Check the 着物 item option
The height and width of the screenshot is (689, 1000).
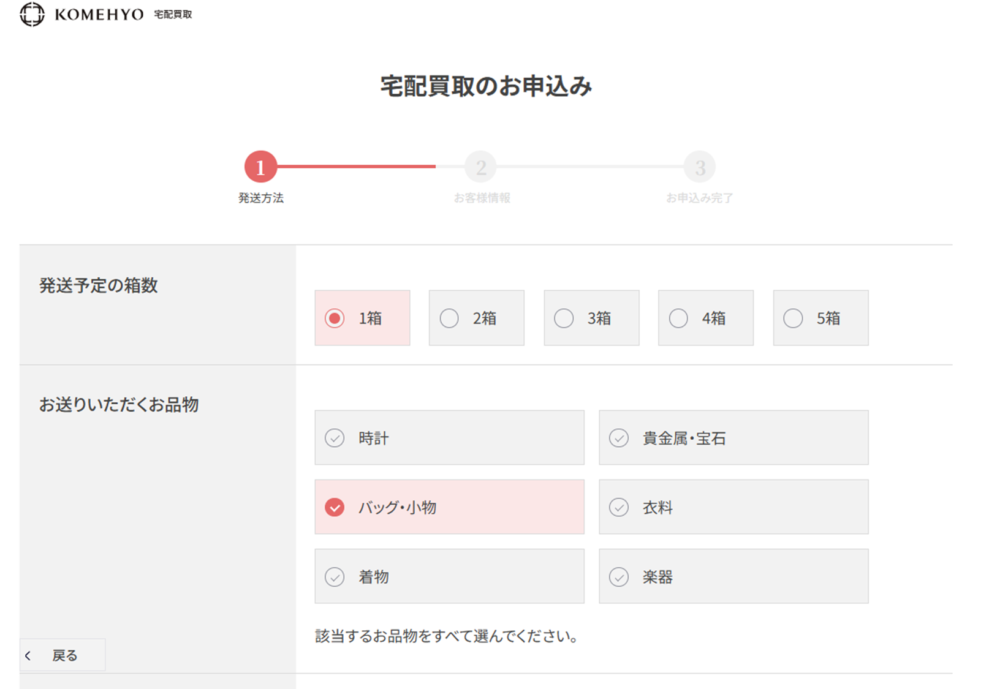(450, 576)
